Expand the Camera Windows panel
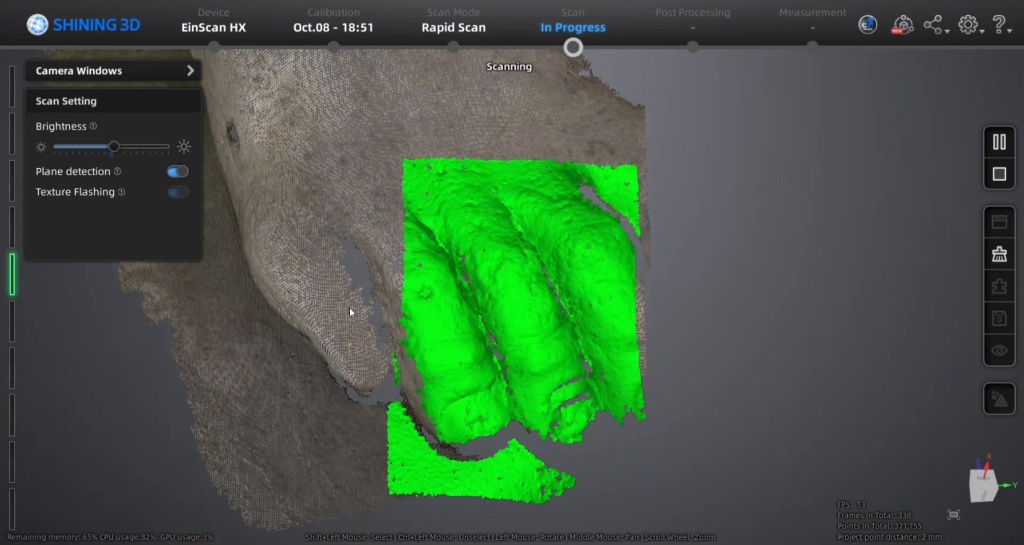Screen dimensions: 1024x545 coord(190,70)
